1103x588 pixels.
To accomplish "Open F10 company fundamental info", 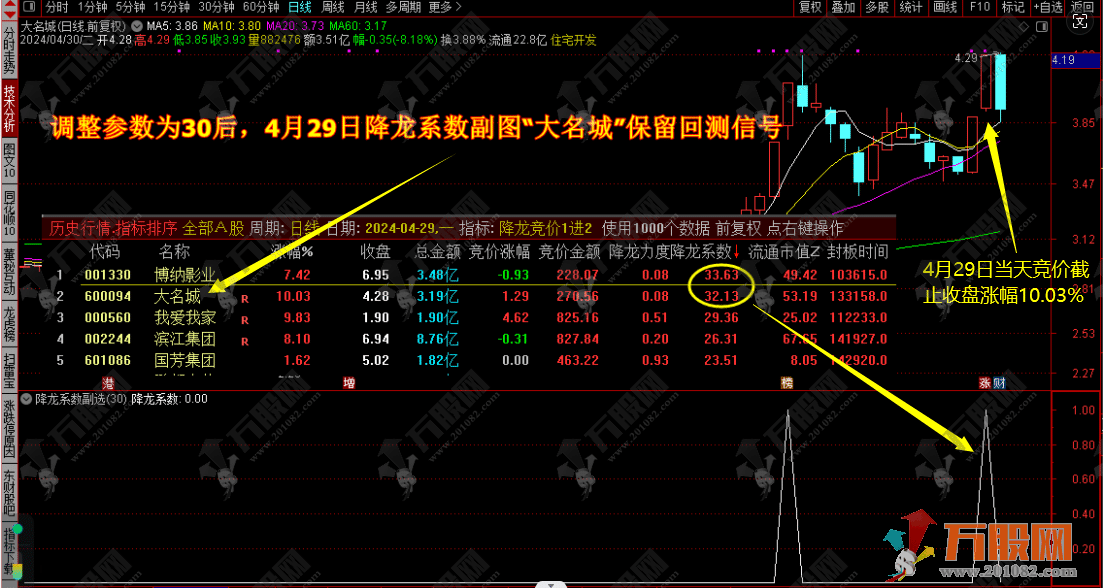I will [x=979, y=8].
